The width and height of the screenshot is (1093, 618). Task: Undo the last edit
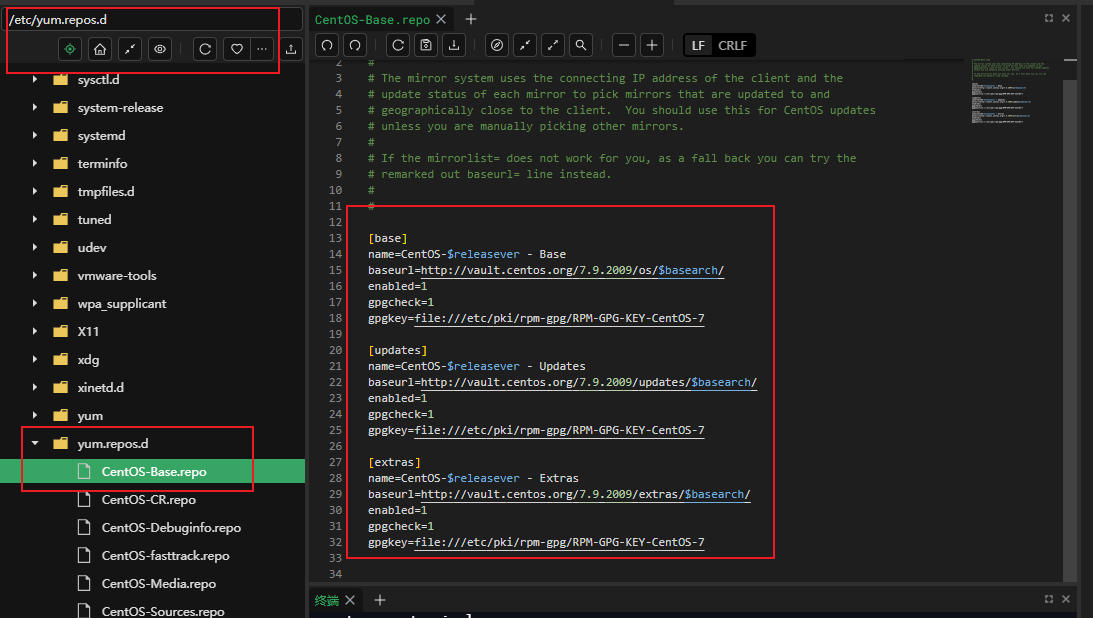pyautogui.click(x=327, y=44)
